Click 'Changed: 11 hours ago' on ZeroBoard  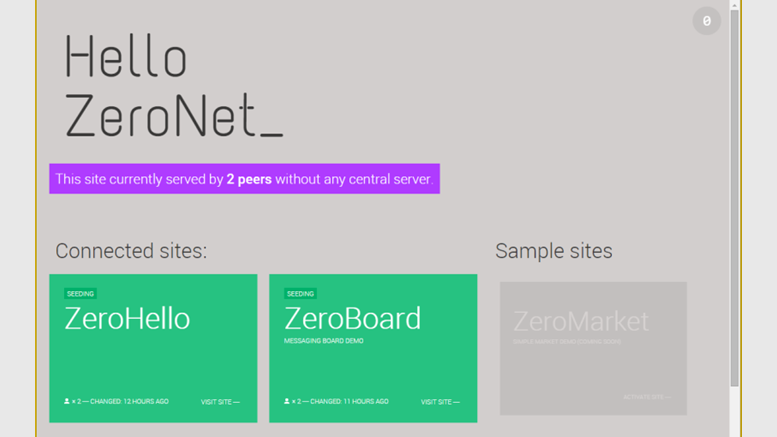[x=349, y=401]
